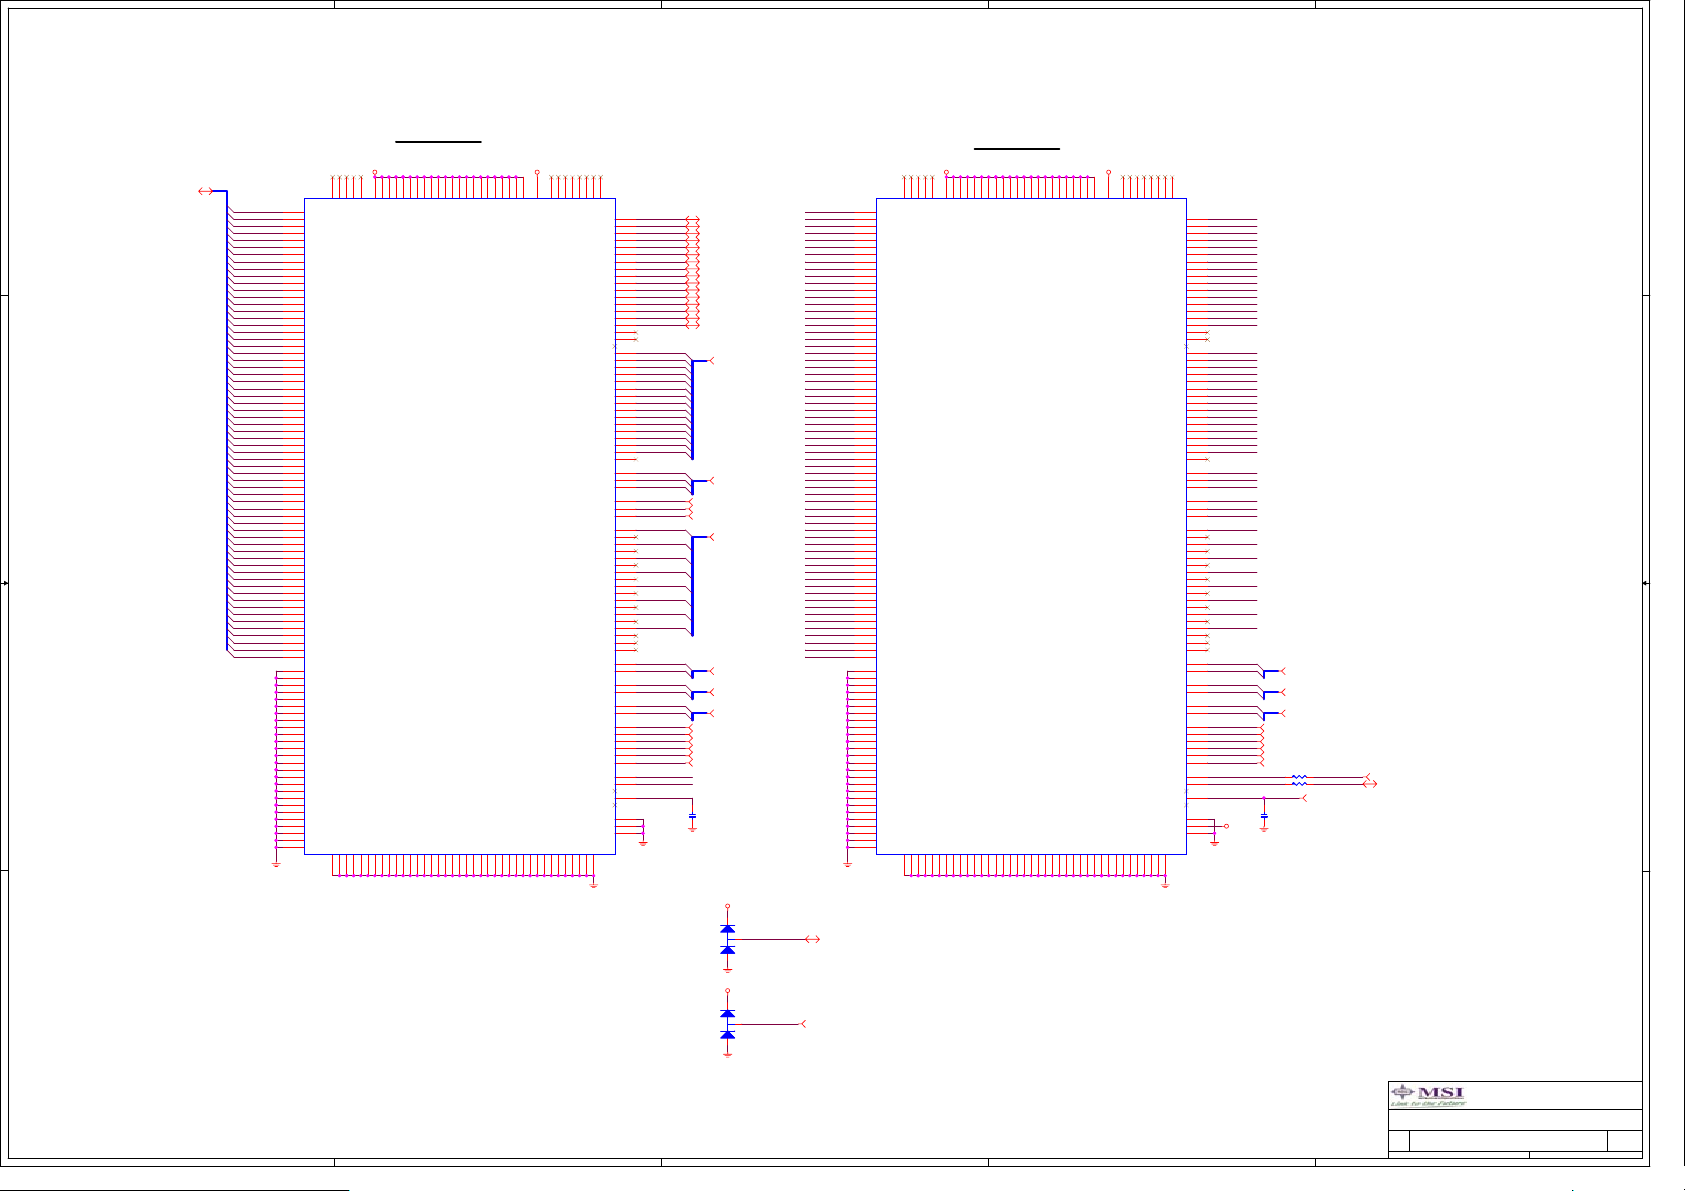Select the right large IC symbol body

pyautogui.click(x=1031, y=526)
